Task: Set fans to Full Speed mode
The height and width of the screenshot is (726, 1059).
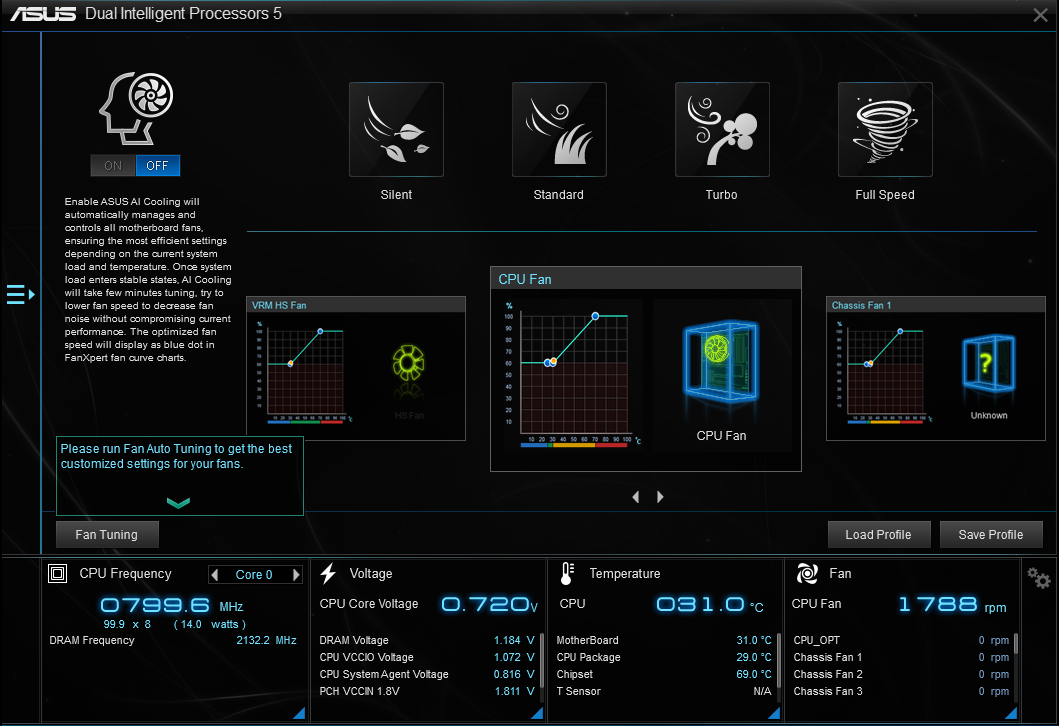Action: pyautogui.click(x=884, y=129)
